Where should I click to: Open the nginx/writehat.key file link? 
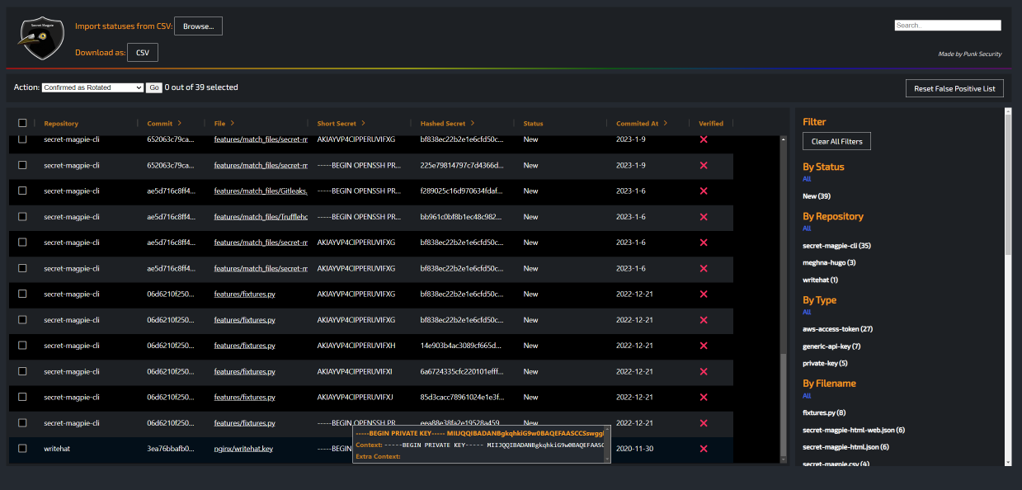pos(243,448)
